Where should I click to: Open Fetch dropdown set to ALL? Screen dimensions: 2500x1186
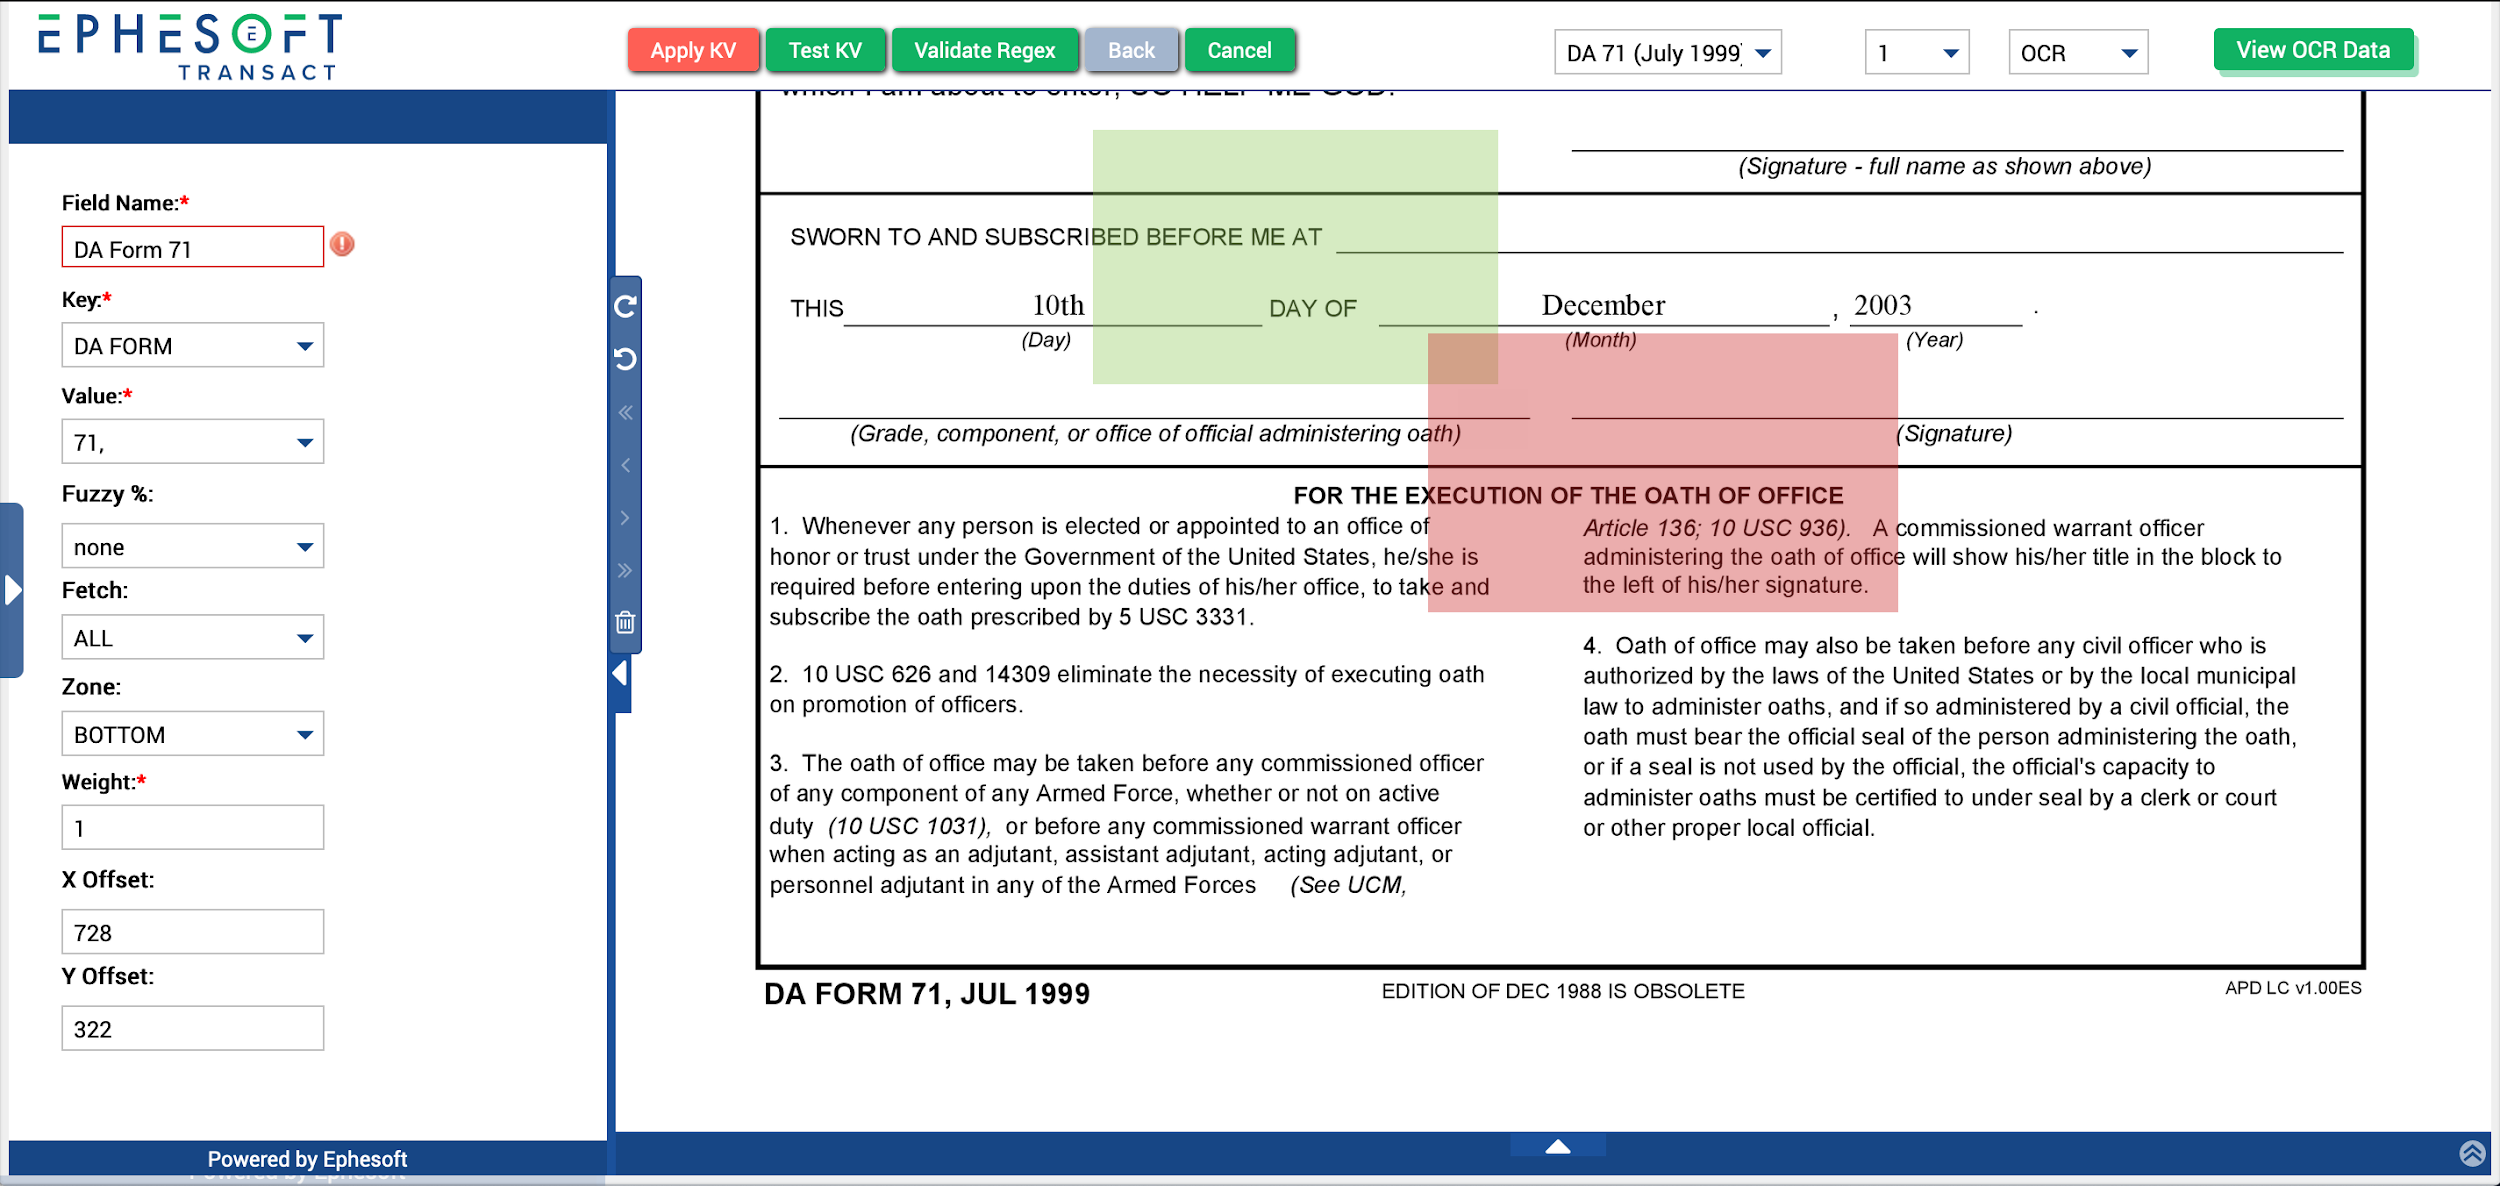pos(193,638)
